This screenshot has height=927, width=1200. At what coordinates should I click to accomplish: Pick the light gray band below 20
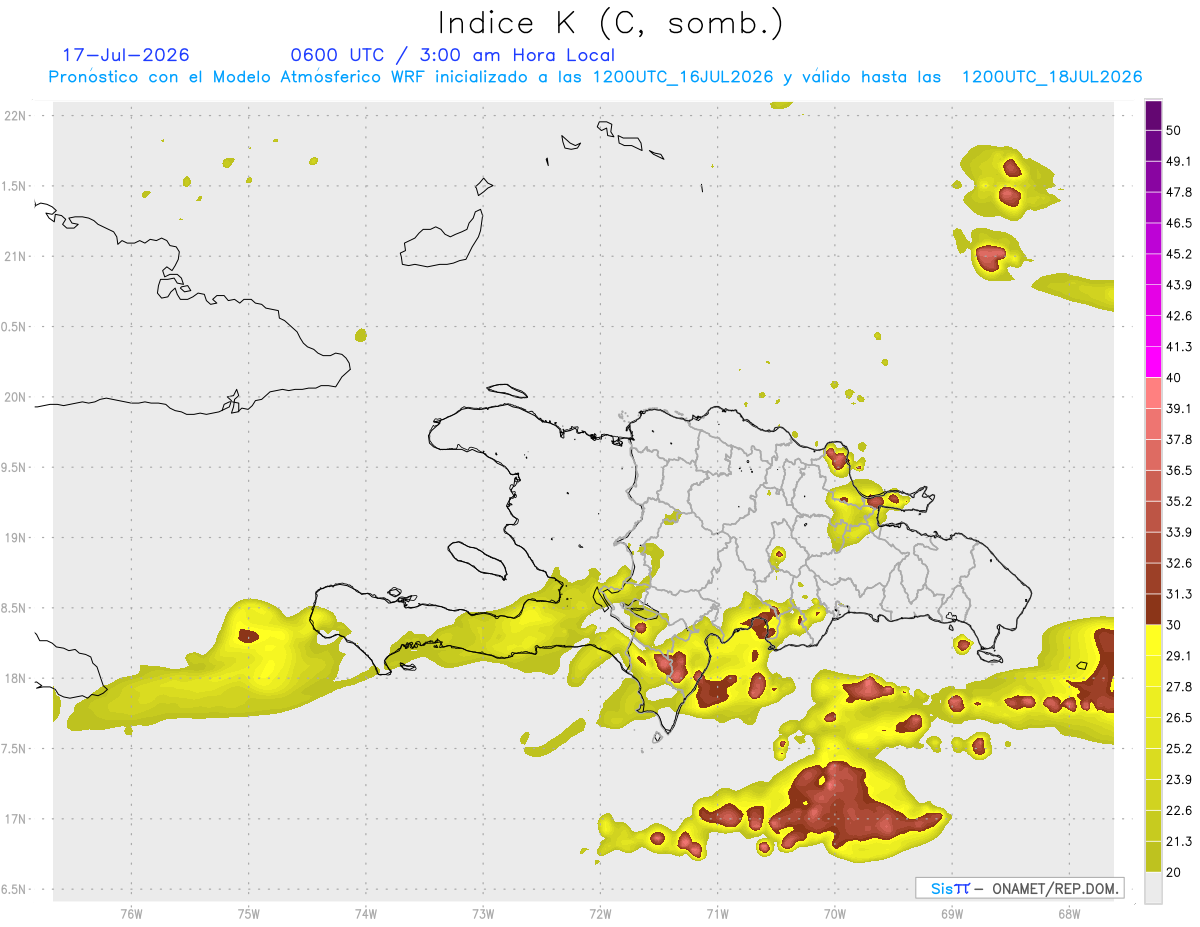pos(1153,888)
